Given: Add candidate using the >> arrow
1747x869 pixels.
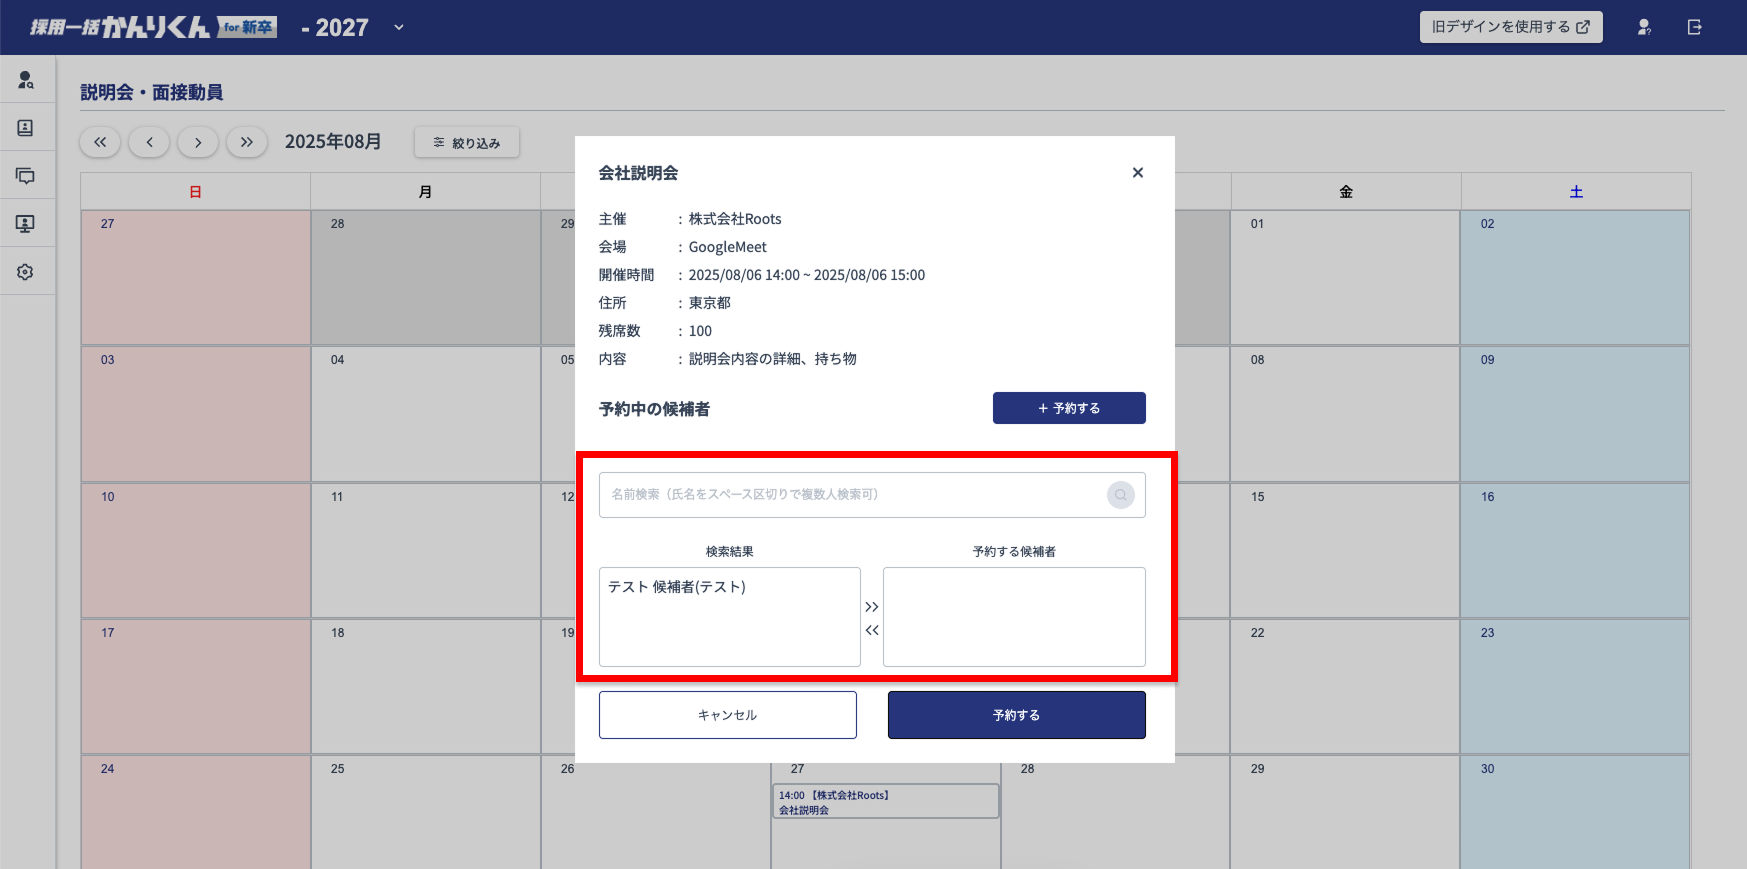Looking at the screenshot, I should [872, 607].
